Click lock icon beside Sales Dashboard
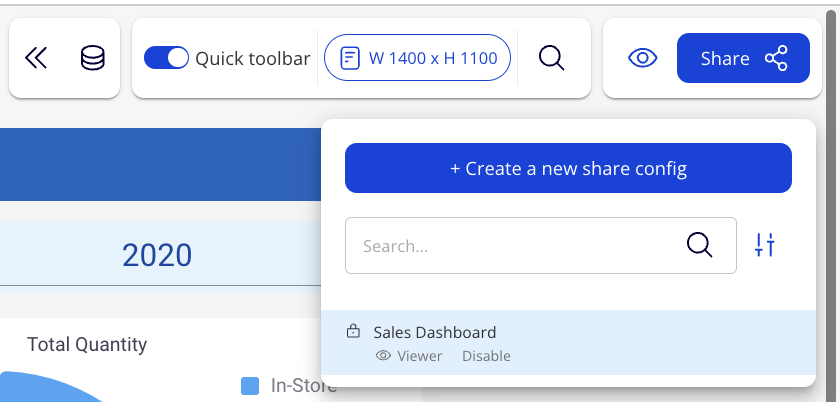Image resolution: width=840 pixels, height=402 pixels. 352,332
